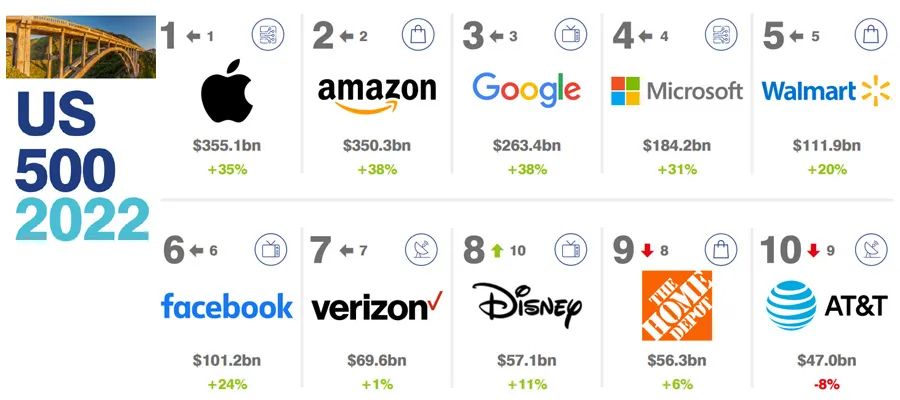The image size is (900, 400).
Task: Click the Amazon logo
Action: click(377, 93)
